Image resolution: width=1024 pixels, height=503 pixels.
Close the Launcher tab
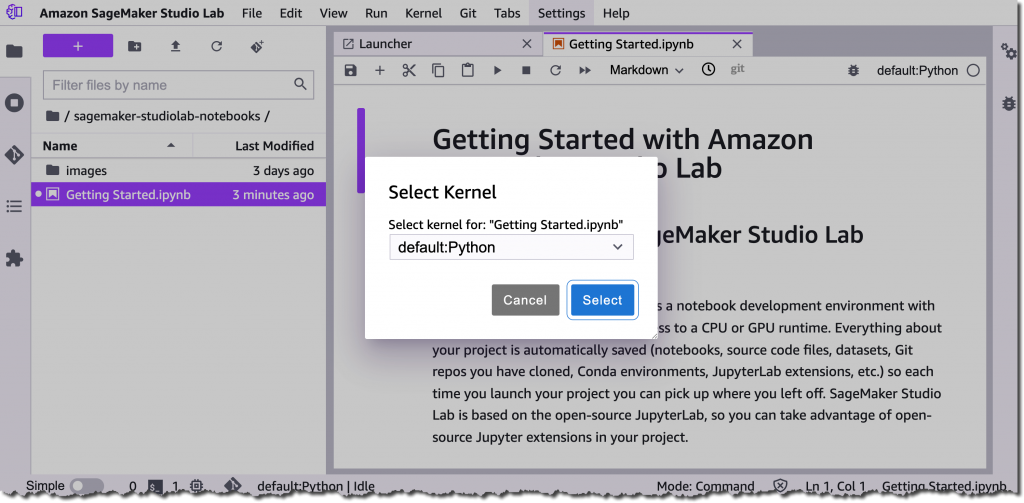point(527,44)
